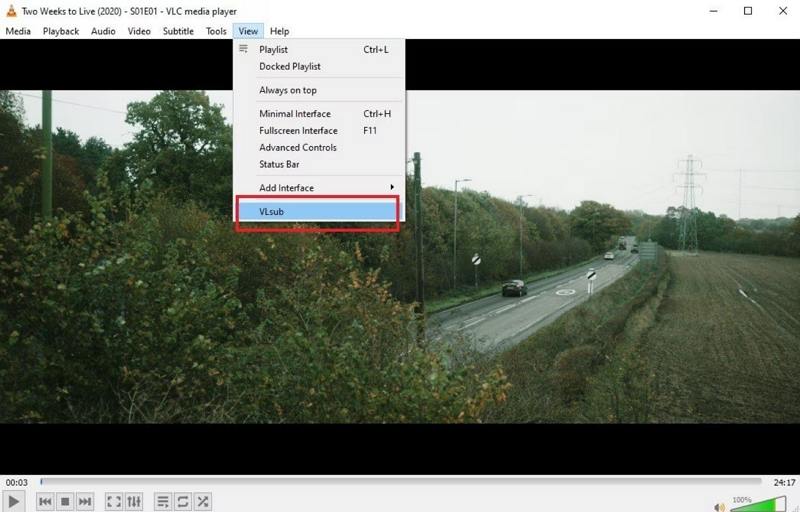The image size is (800, 512).
Task: Close the VLC window
Action: pos(783,11)
